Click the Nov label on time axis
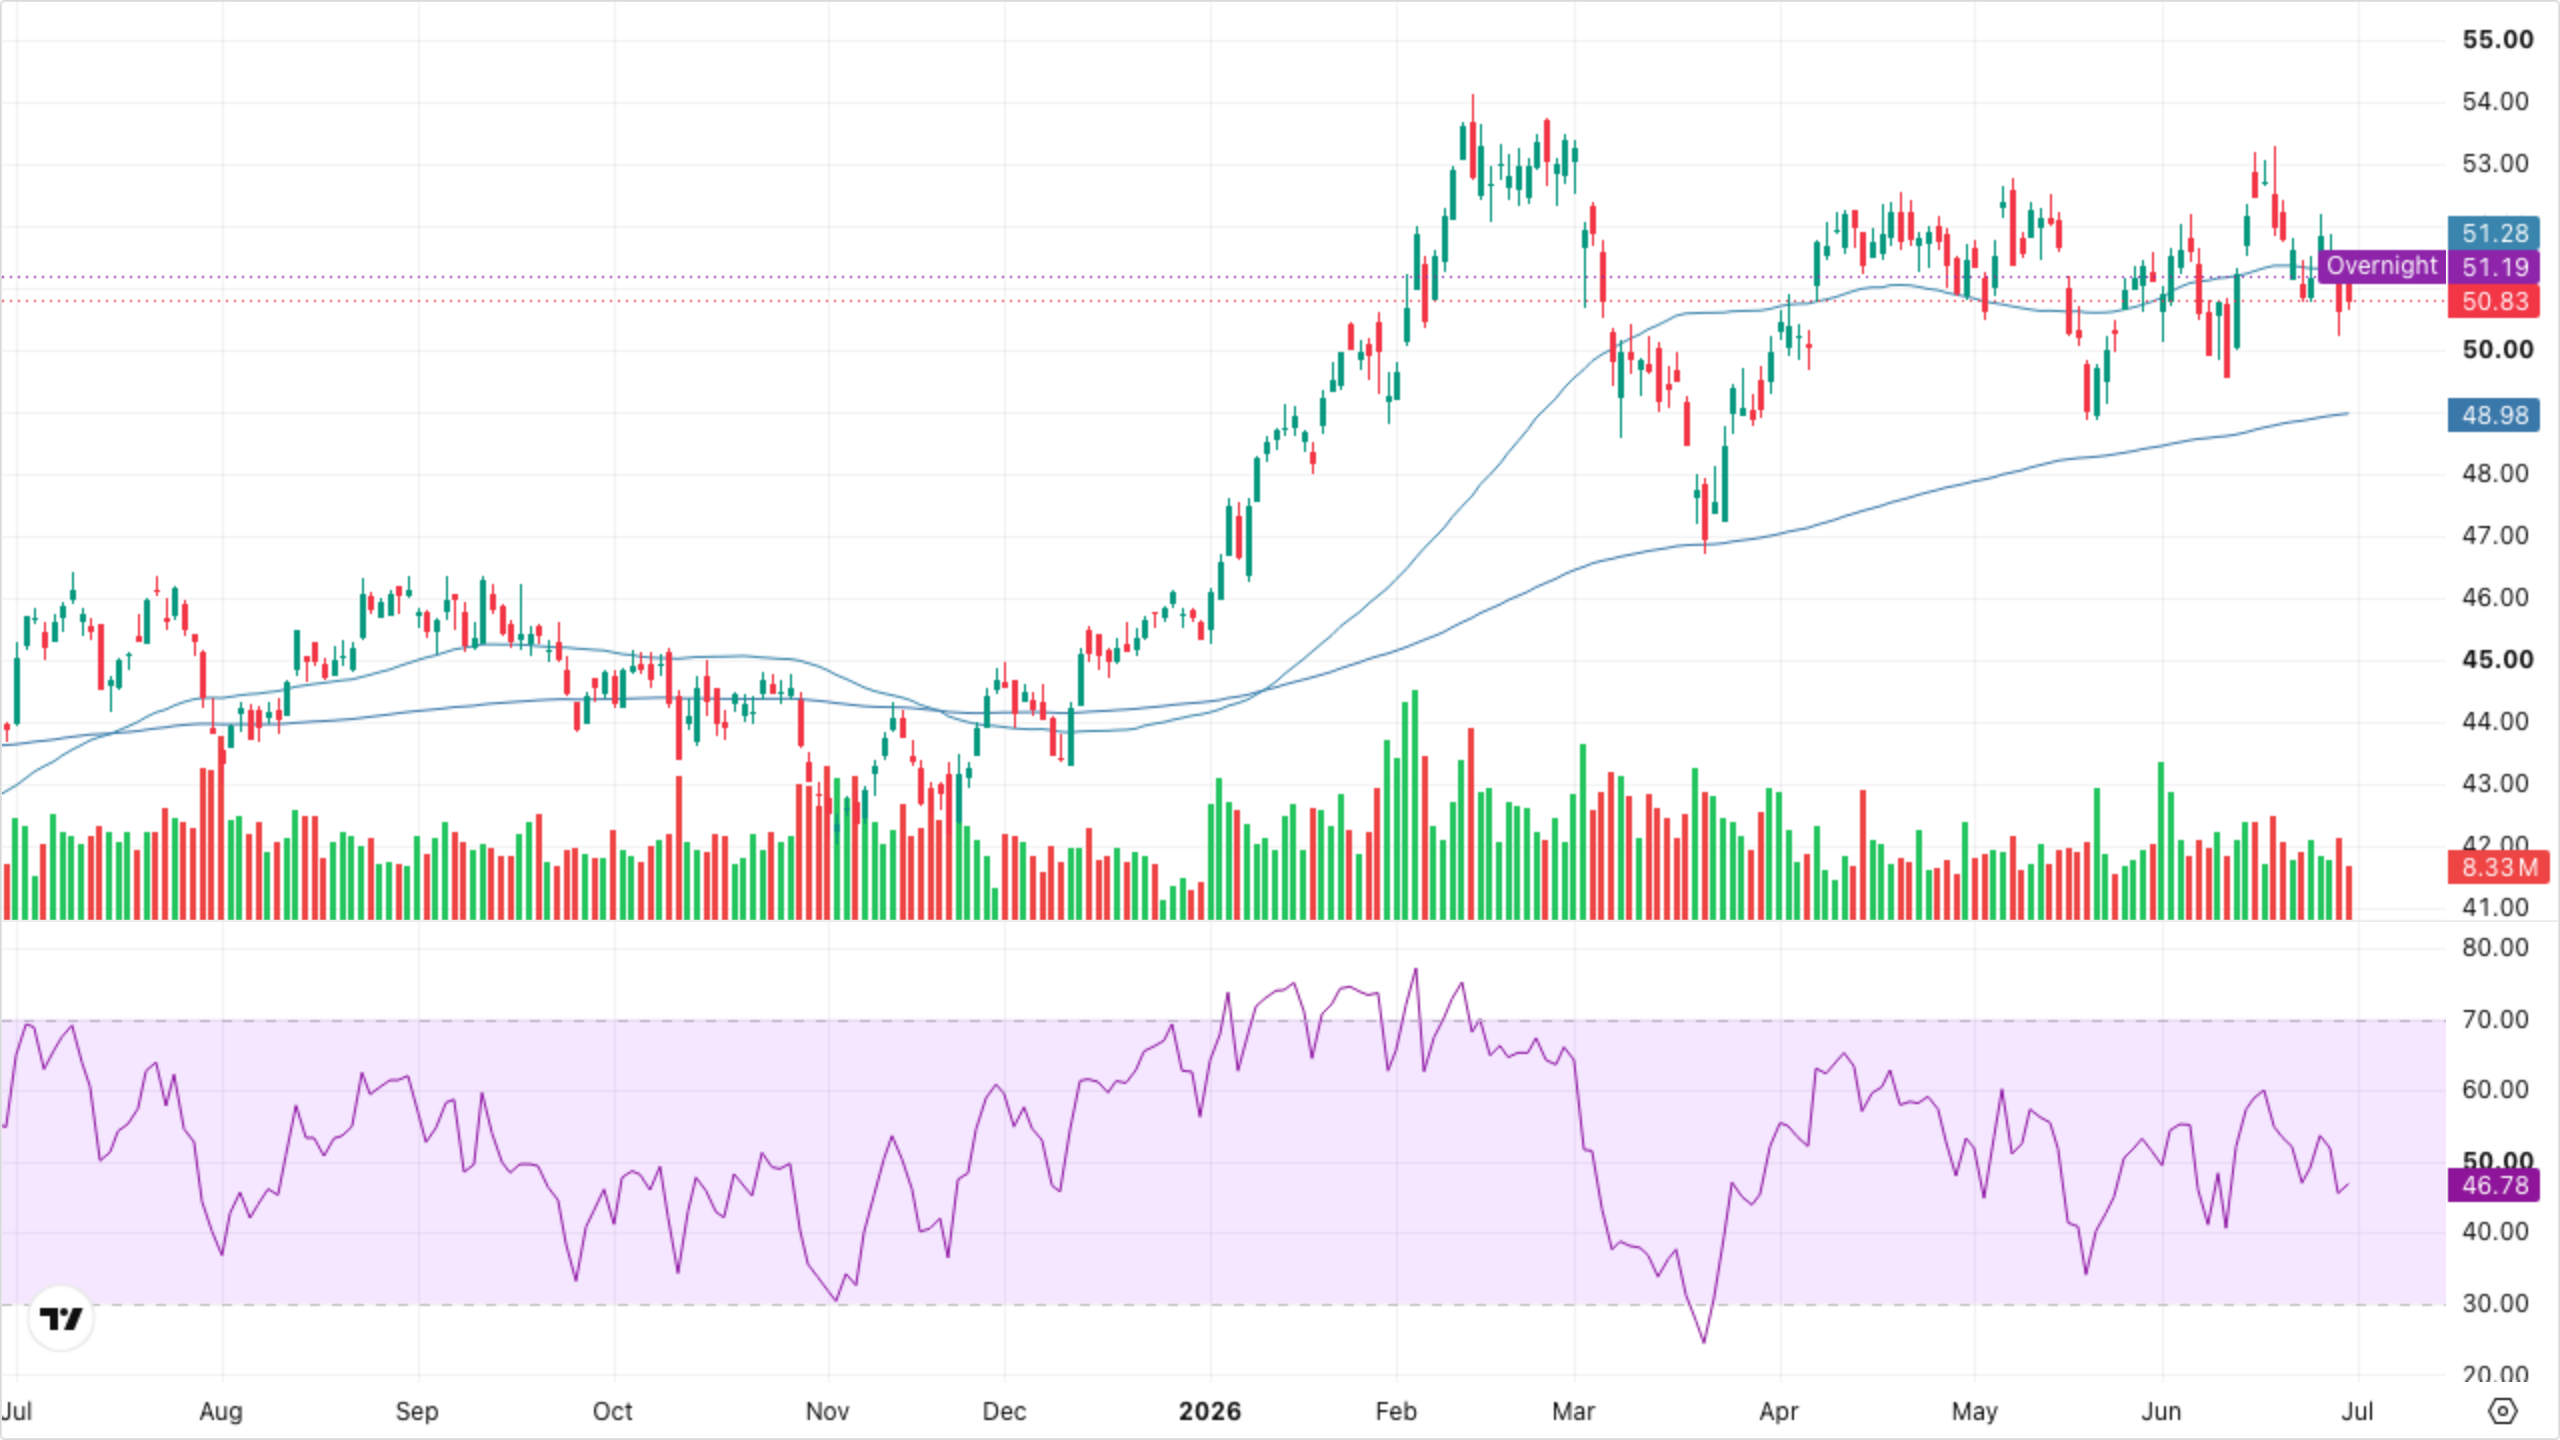This screenshot has height=1440, width=2560. (827, 1411)
